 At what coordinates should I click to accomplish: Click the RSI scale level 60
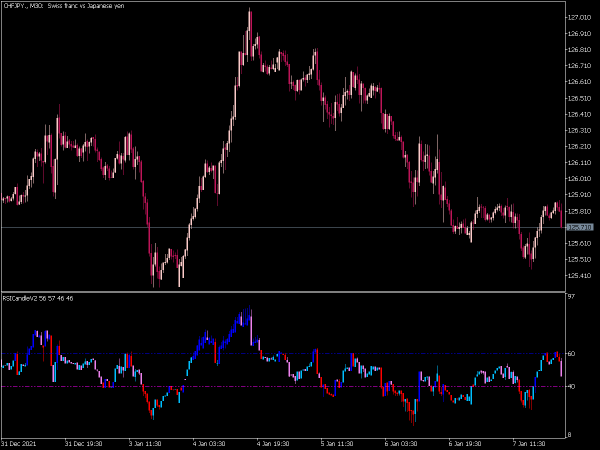point(571,353)
